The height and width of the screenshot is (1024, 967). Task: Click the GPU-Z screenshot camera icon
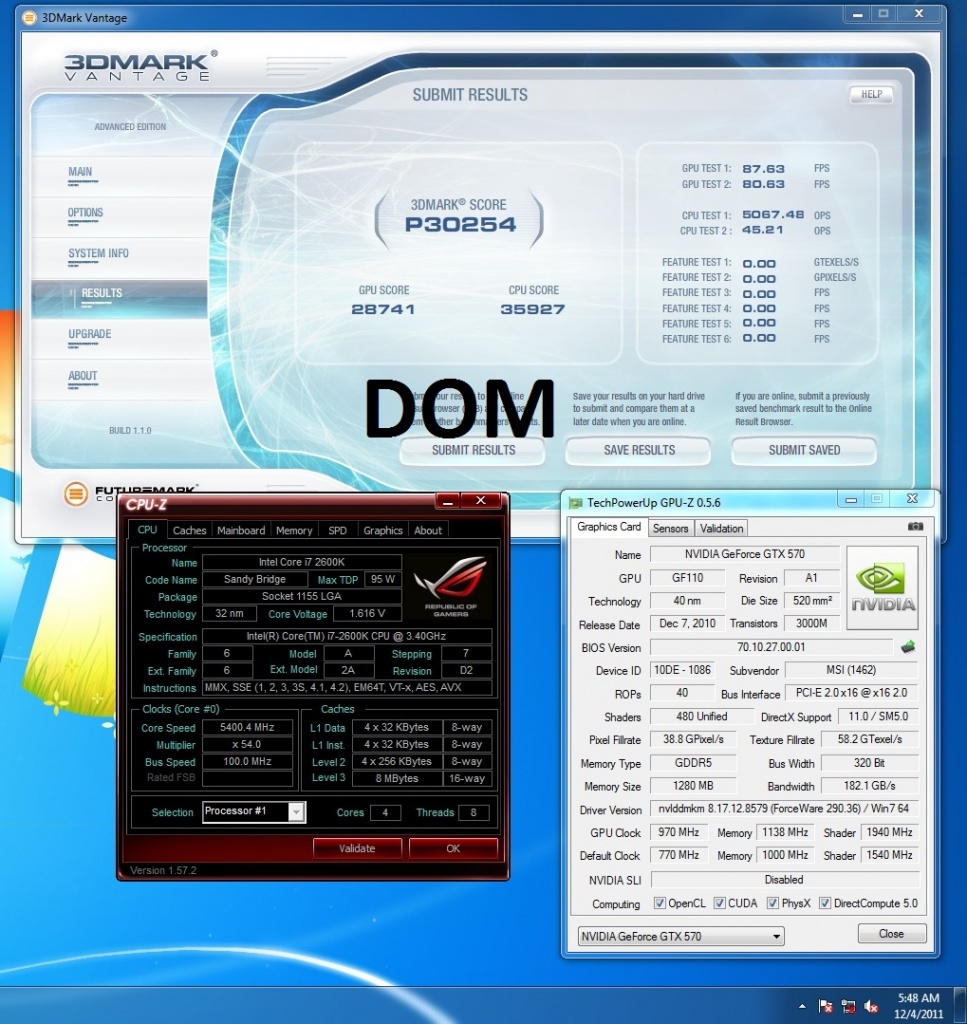coord(915,527)
